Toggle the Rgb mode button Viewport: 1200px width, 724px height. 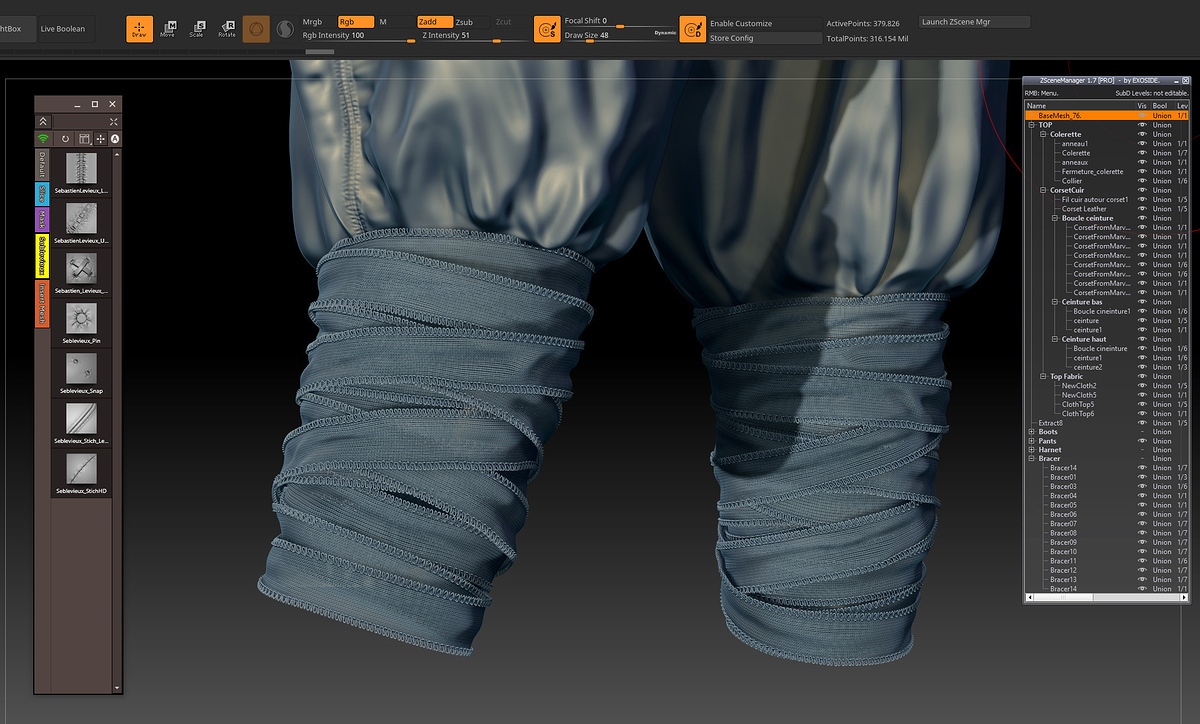click(356, 21)
